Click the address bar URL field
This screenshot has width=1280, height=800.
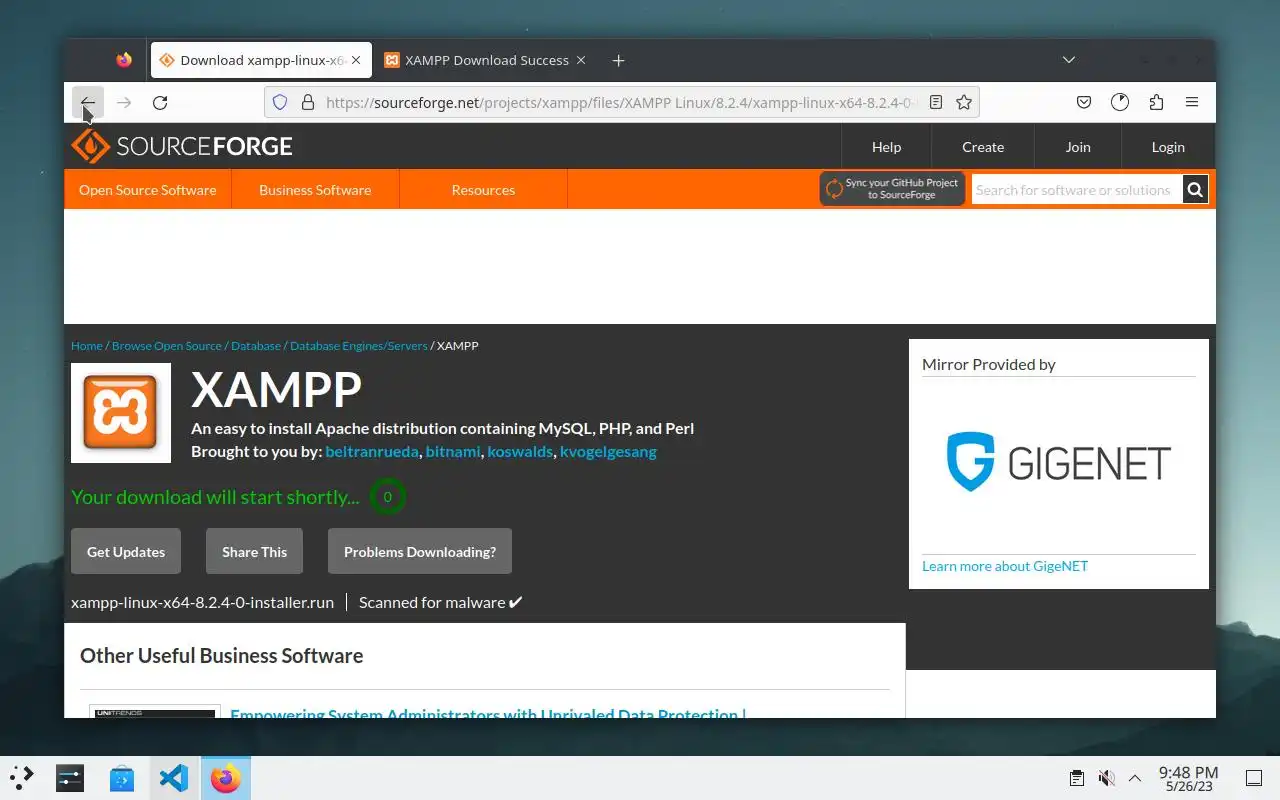click(620, 102)
